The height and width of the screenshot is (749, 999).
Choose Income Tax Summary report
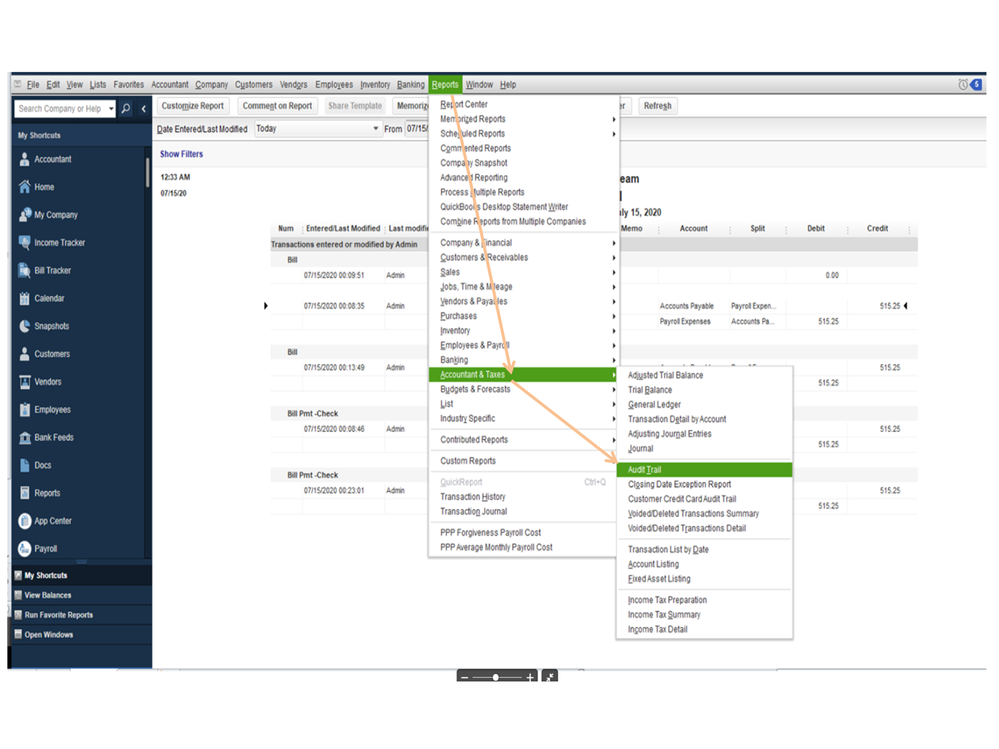pyautogui.click(x=664, y=615)
